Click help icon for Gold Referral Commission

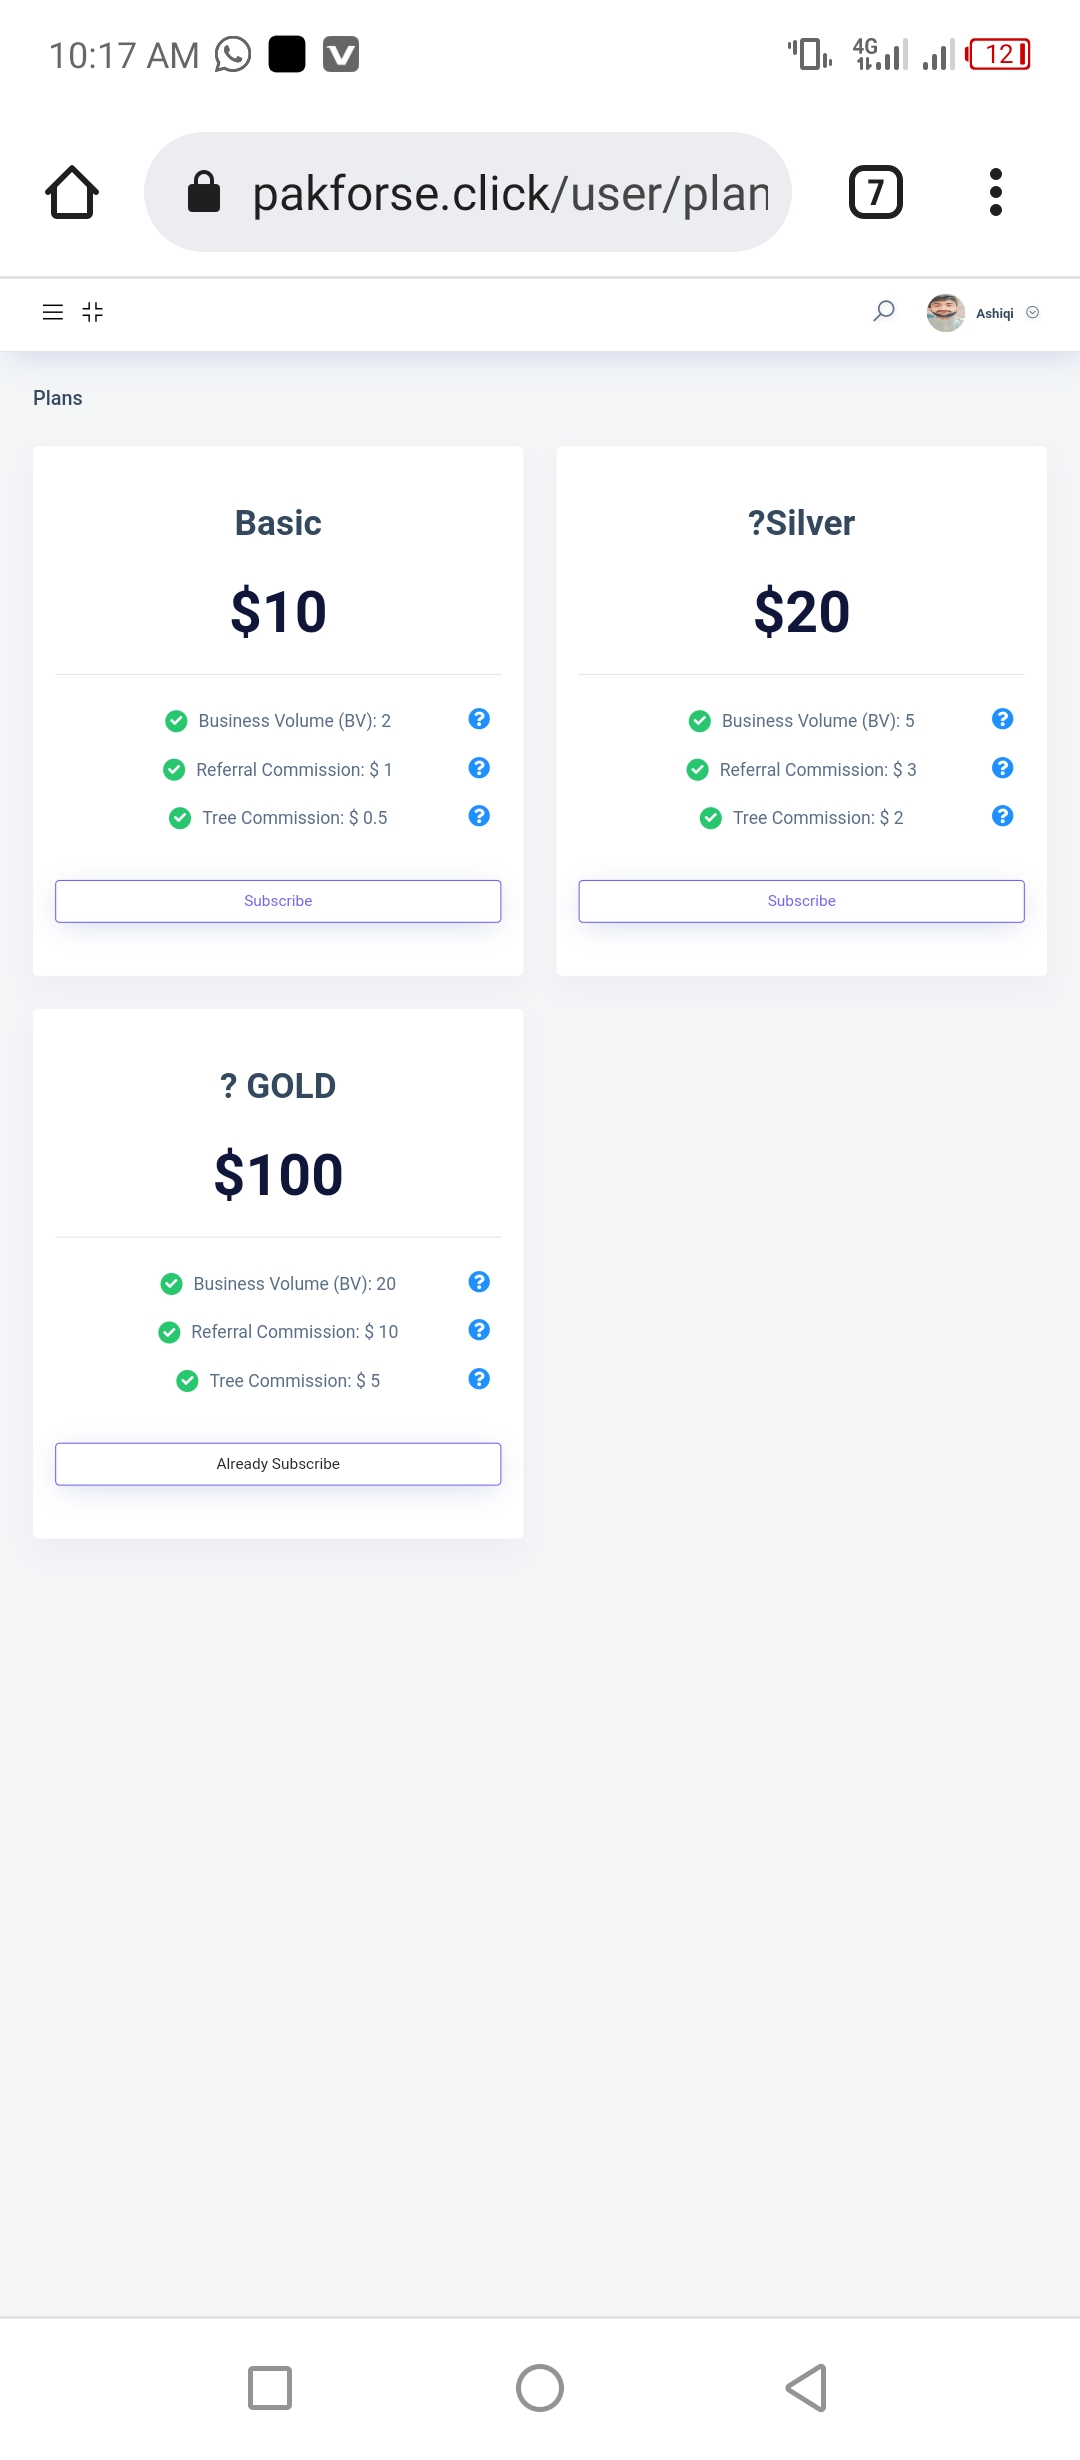point(479,1330)
